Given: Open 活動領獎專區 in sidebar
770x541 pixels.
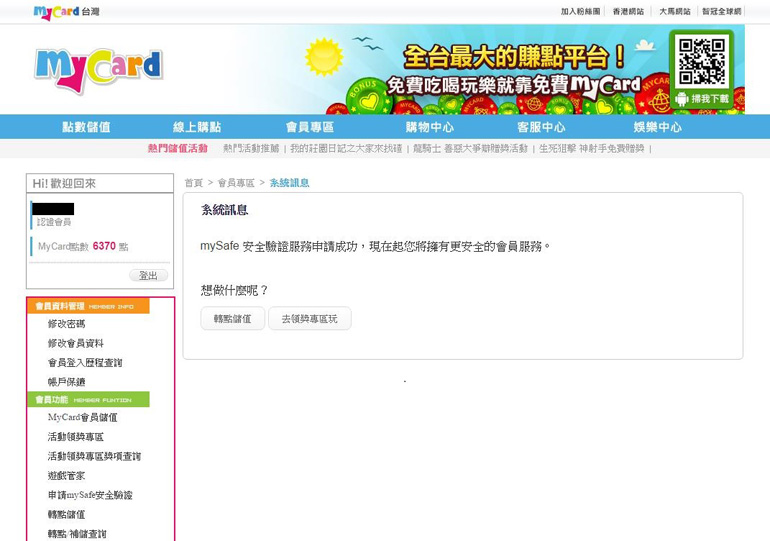Looking at the screenshot, I should pos(76,437).
